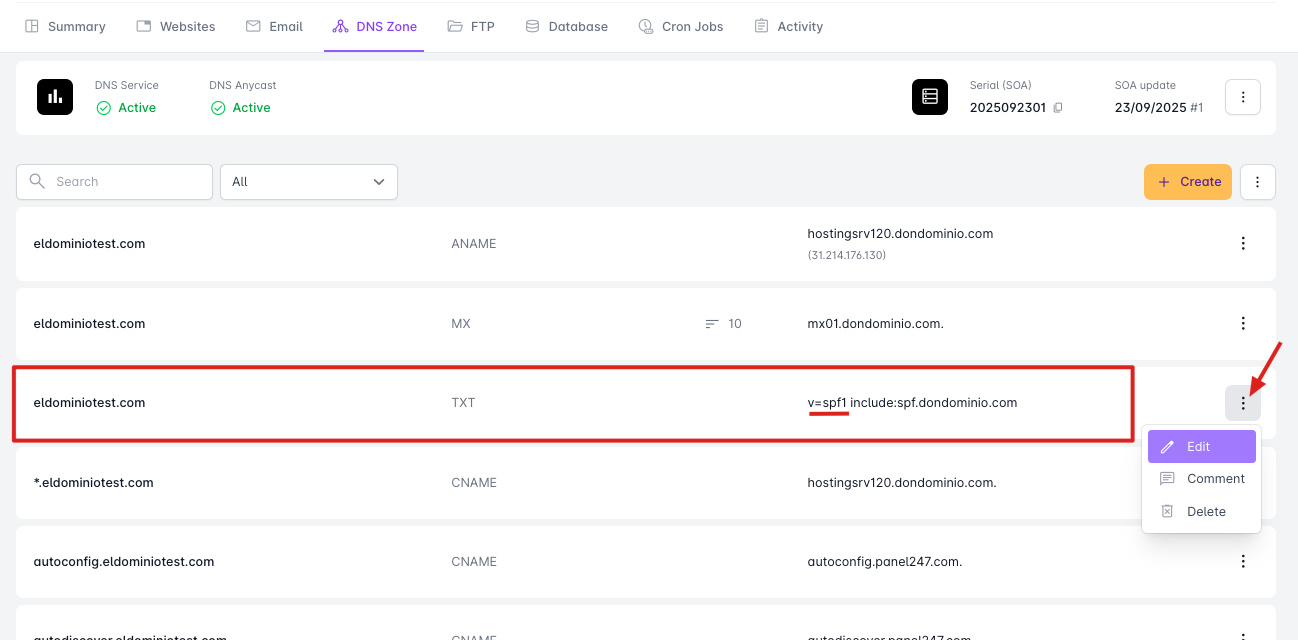Open the Database tab
Screen dimensions: 1298x640
[566, 26]
